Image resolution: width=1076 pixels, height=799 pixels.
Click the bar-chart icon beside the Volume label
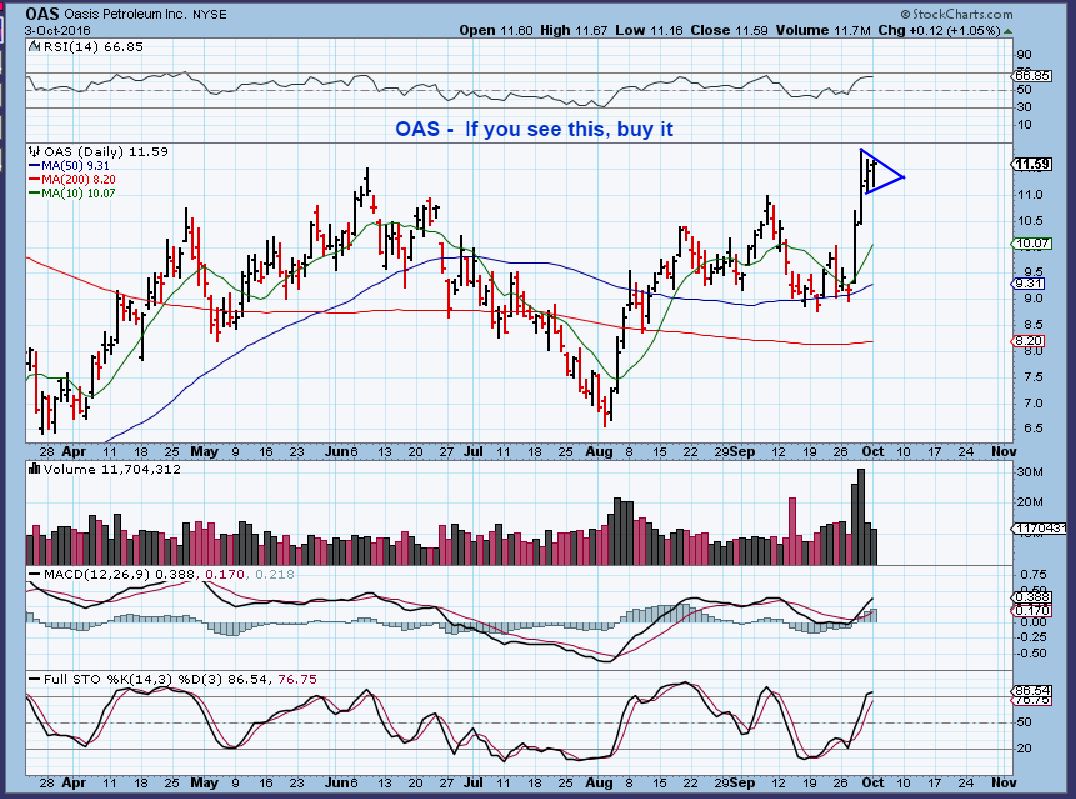click(35, 469)
